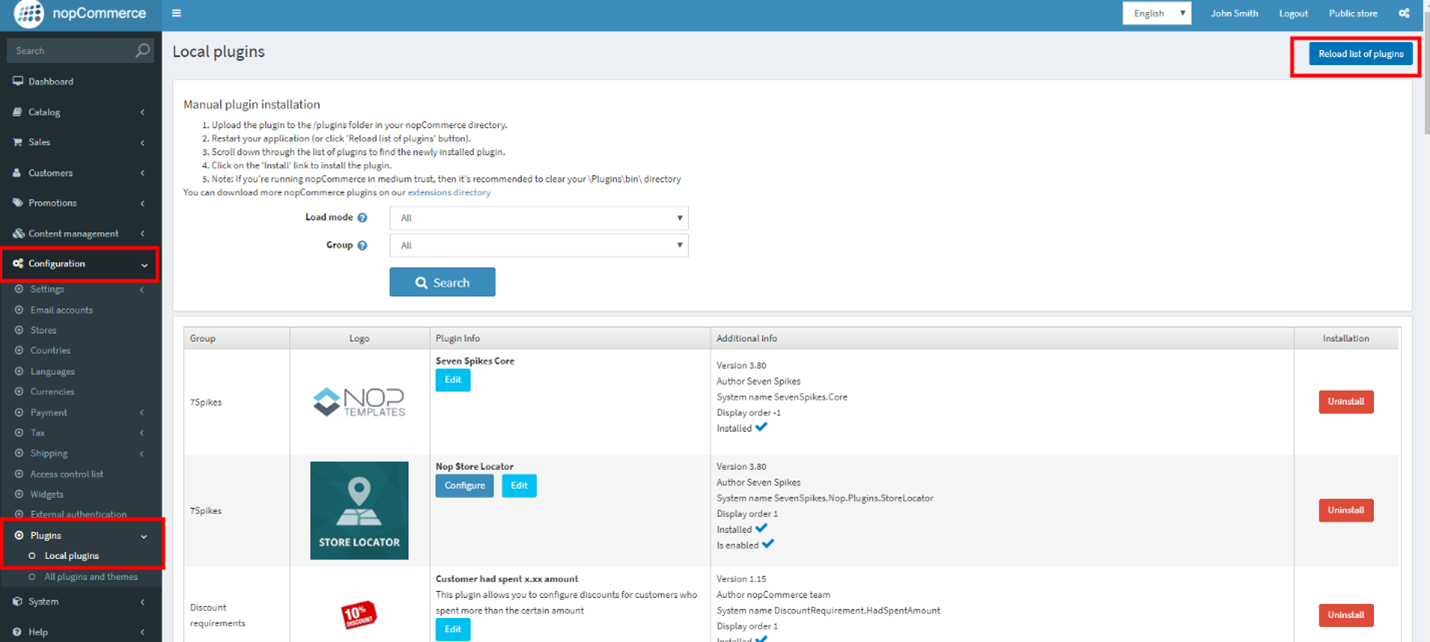Screen dimensions: 1430x642
Task: Open Access control list in the sidebar
Action: [x=66, y=474]
